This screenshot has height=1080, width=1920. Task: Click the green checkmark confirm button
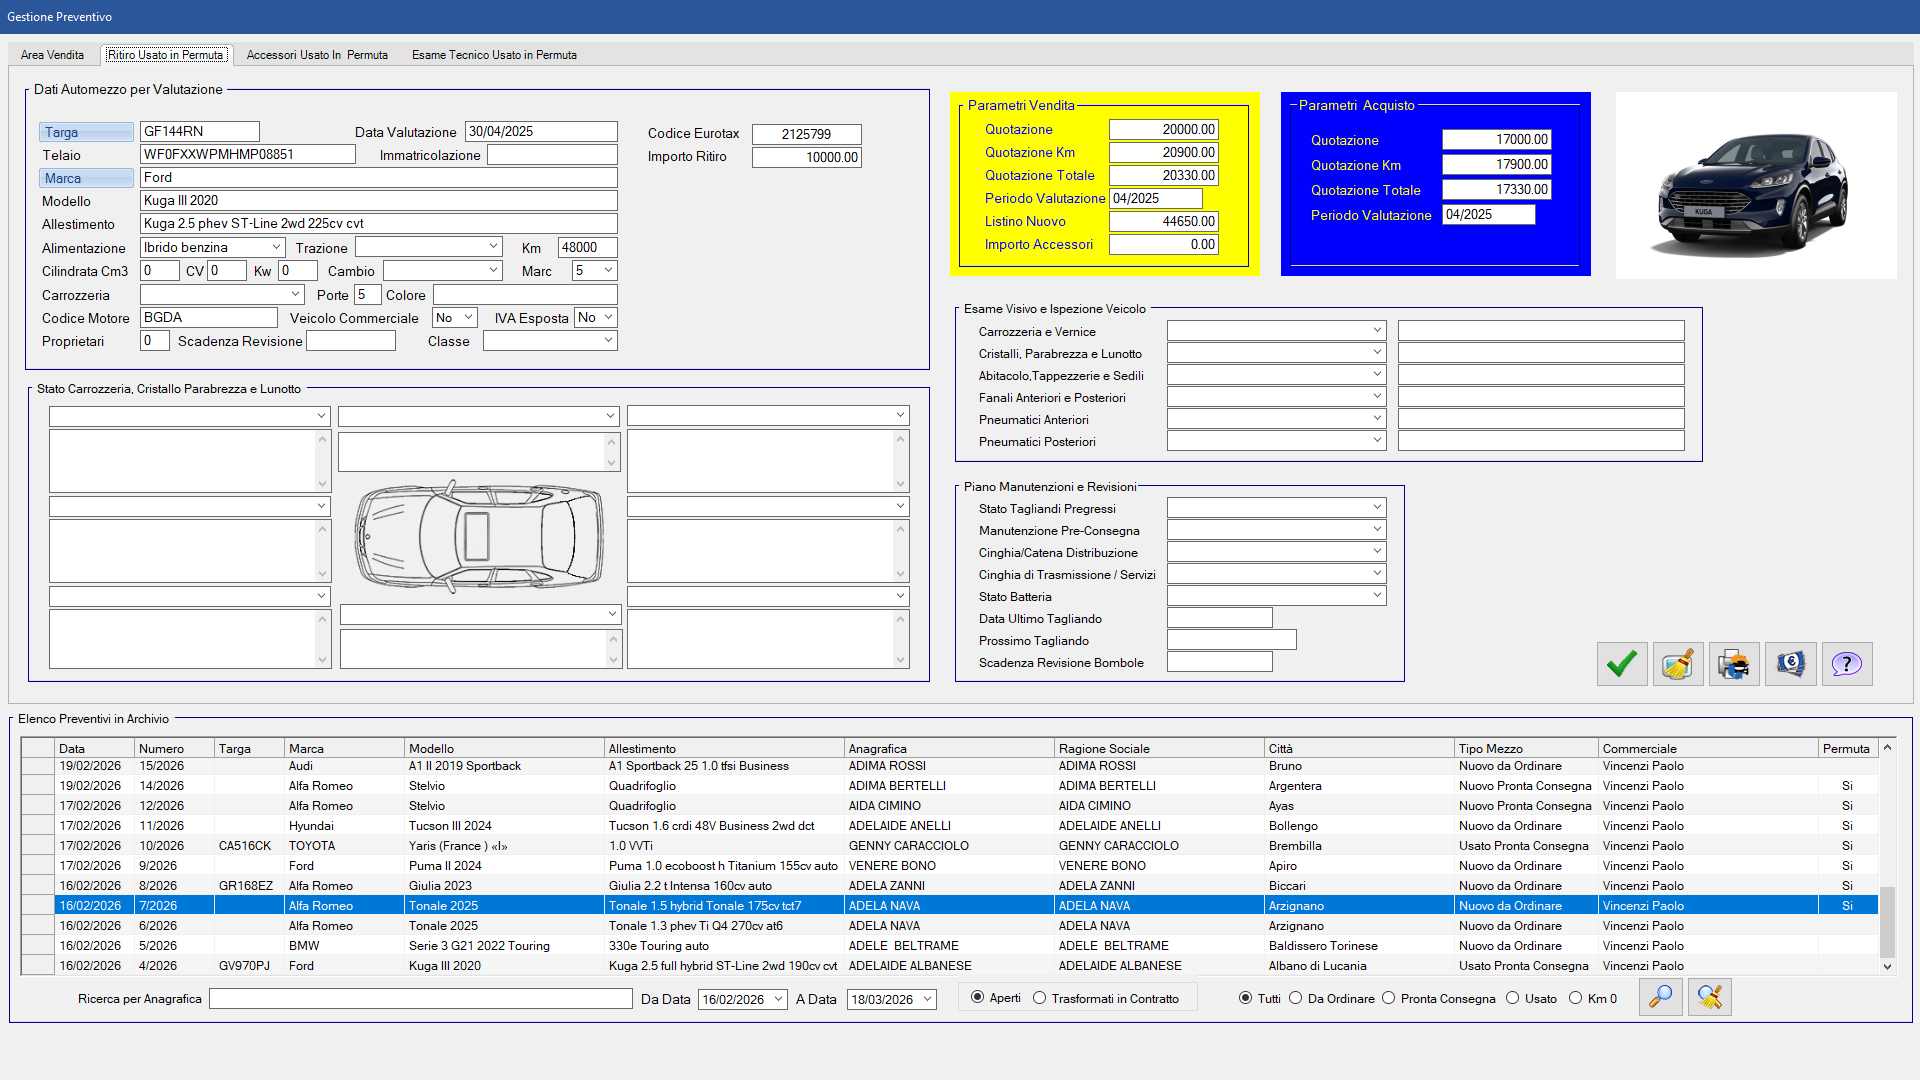point(1621,664)
